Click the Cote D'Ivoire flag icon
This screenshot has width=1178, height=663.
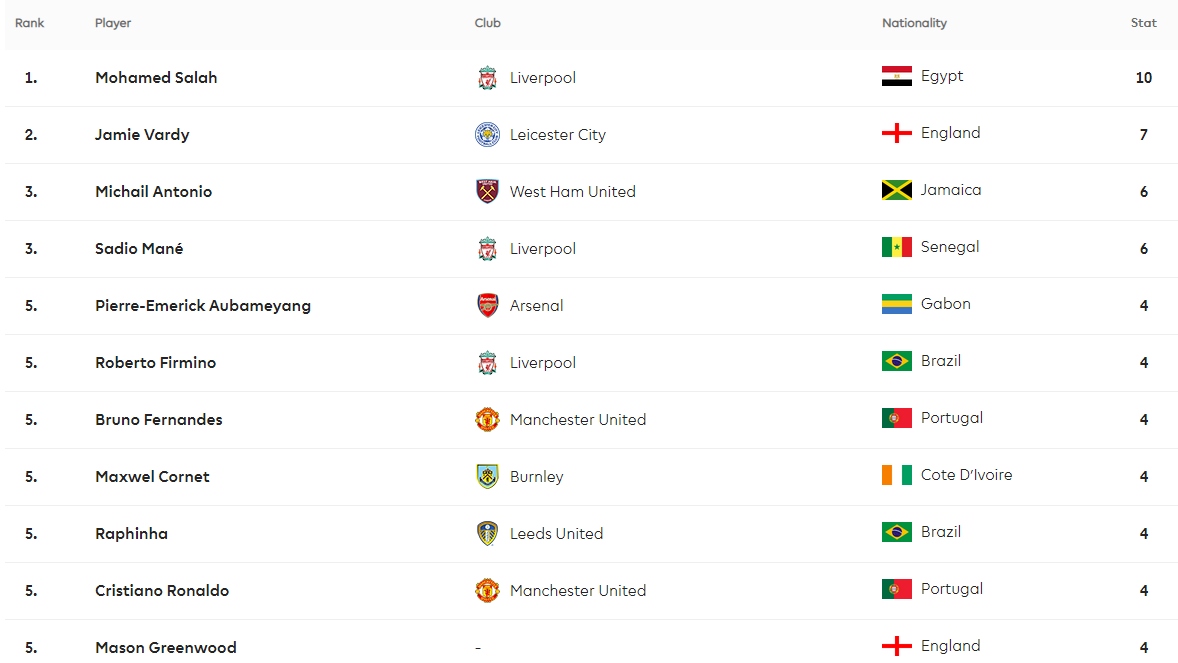click(896, 475)
